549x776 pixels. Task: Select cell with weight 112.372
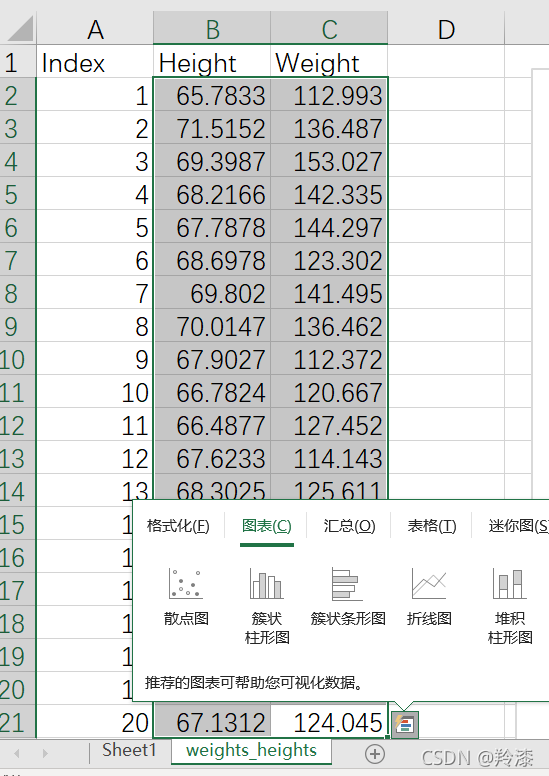329,359
